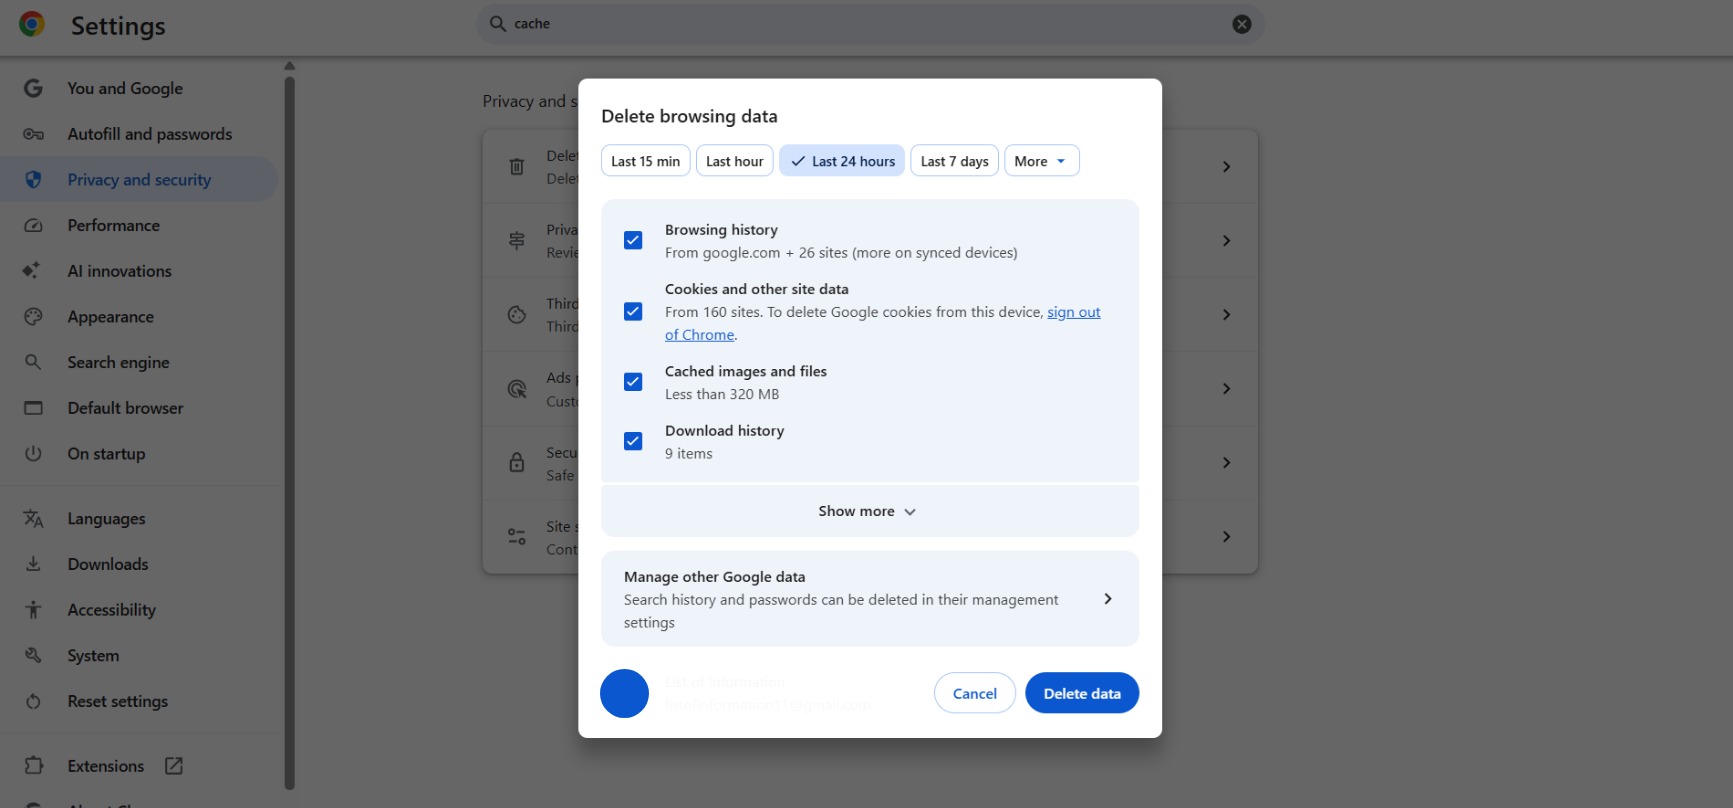Click the Default browser window icon

(33, 408)
